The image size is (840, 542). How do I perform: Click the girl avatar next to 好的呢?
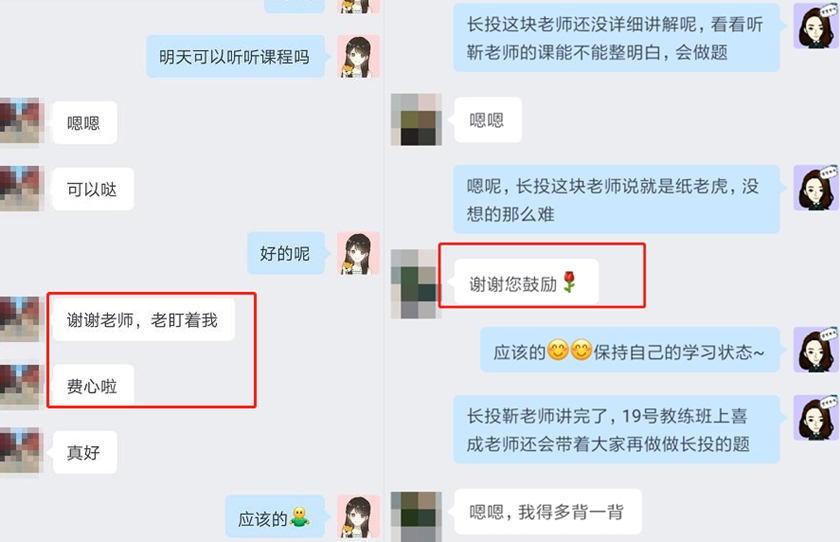[358, 254]
